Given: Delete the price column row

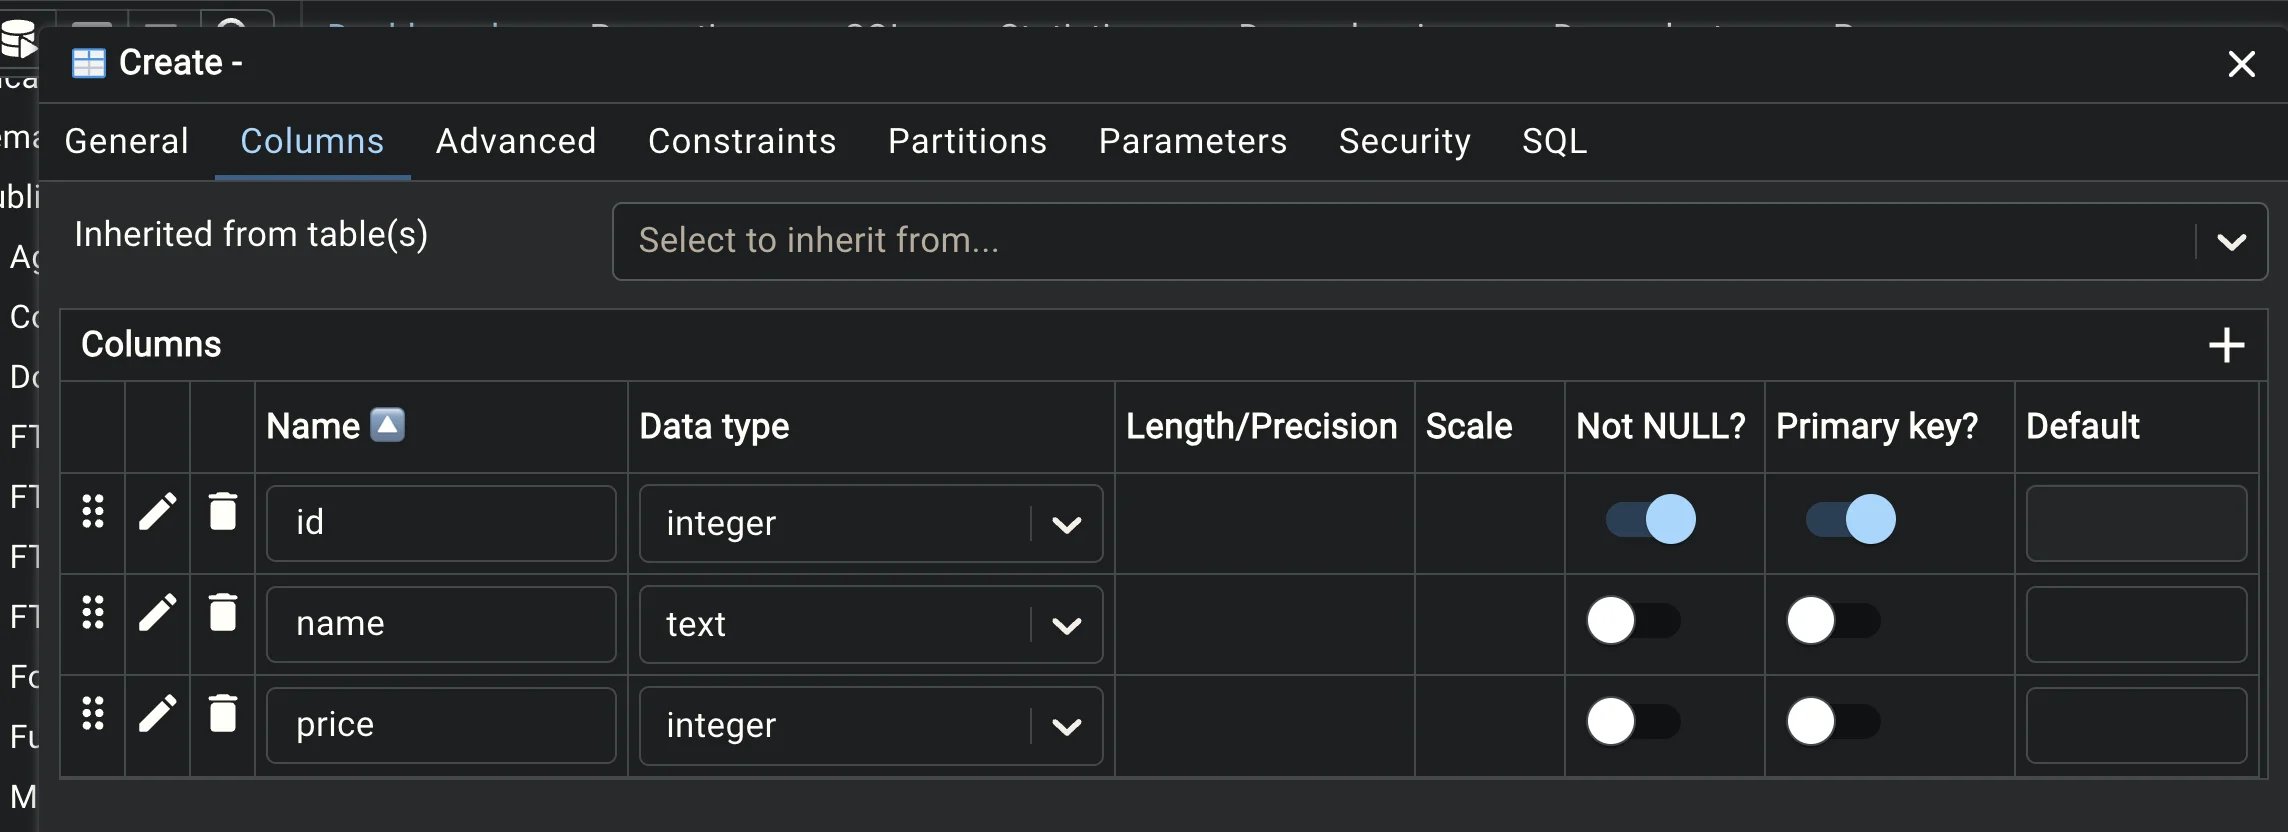Looking at the screenshot, I should (x=222, y=713).
